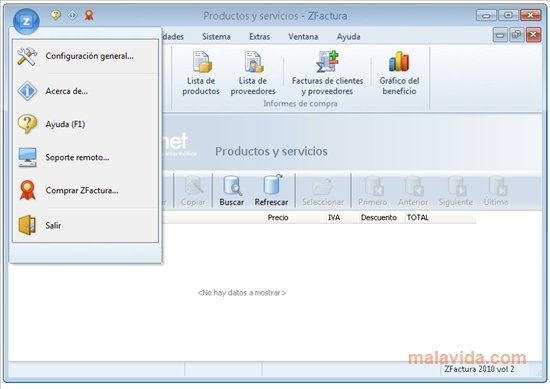Click the Precio column header
Image resolution: width=550 pixels, height=389 pixels.
coord(278,217)
